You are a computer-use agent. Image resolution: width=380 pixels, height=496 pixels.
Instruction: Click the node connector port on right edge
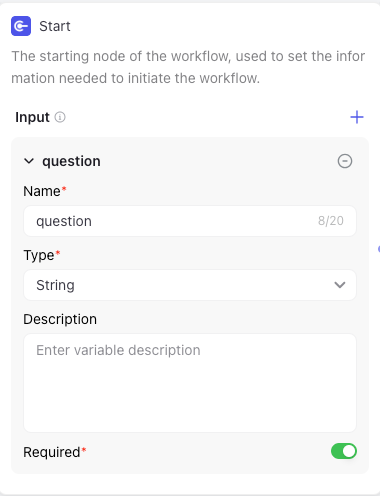tap(379, 249)
